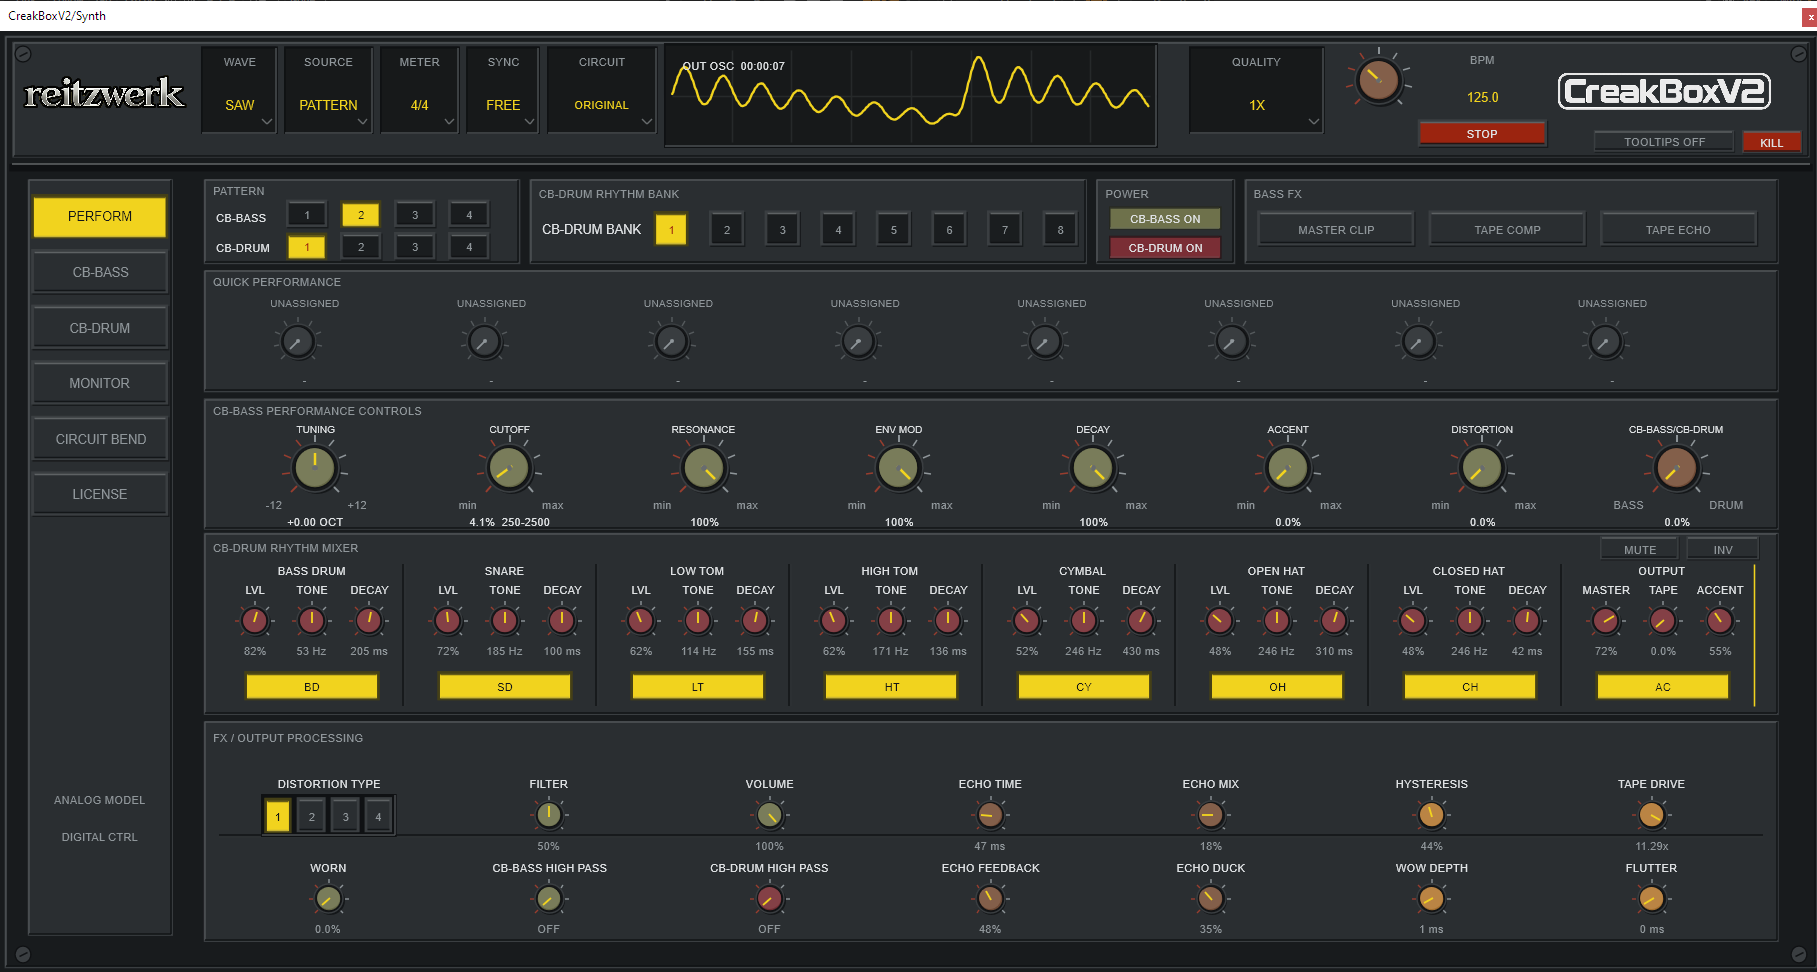Image resolution: width=1817 pixels, height=972 pixels.
Task: Enable the Master Clip bass FX
Action: (1336, 229)
